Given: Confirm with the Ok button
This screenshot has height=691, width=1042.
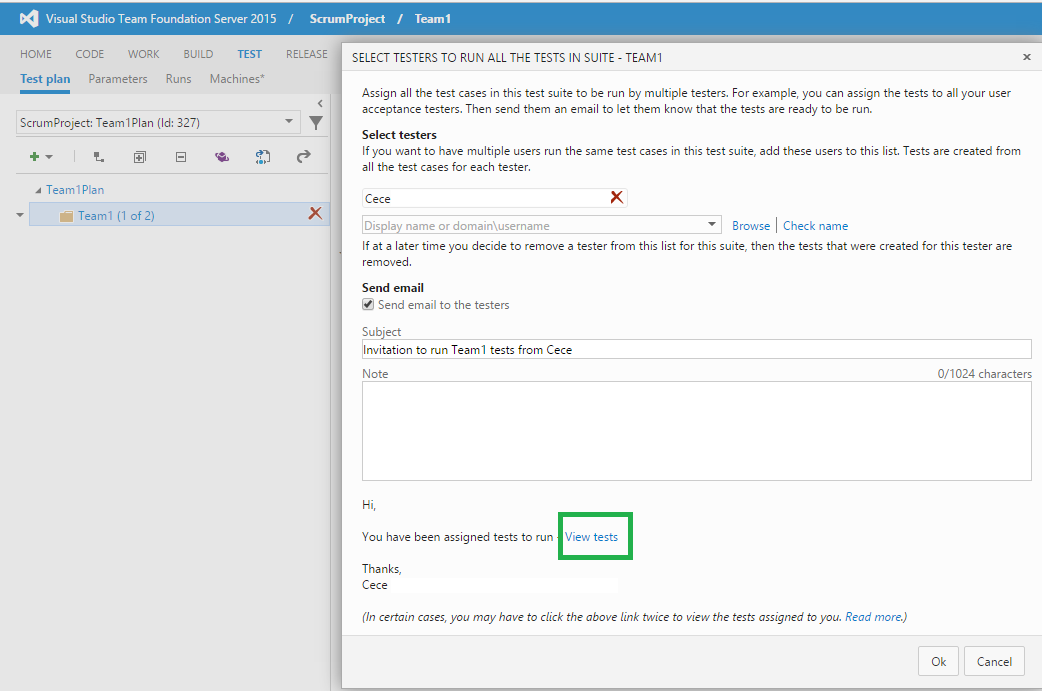Looking at the screenshot, I should pyautogui.click(x=938, y=661).
